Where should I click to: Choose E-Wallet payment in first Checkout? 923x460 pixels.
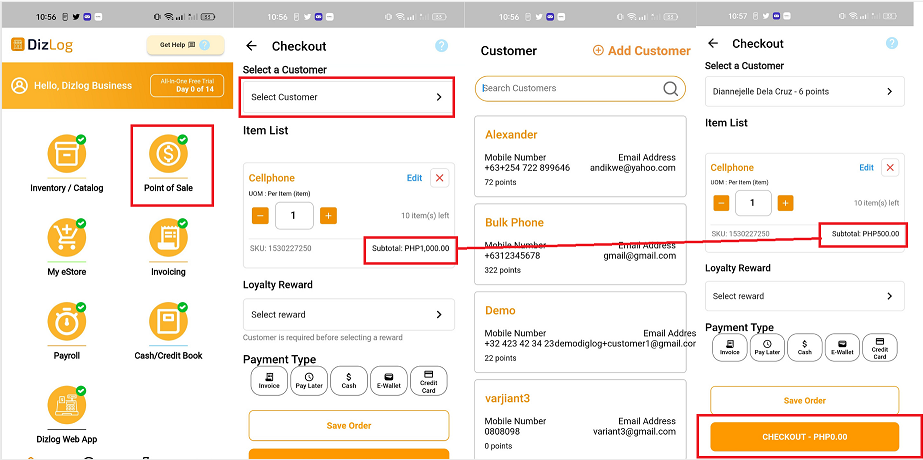(389, 381)
